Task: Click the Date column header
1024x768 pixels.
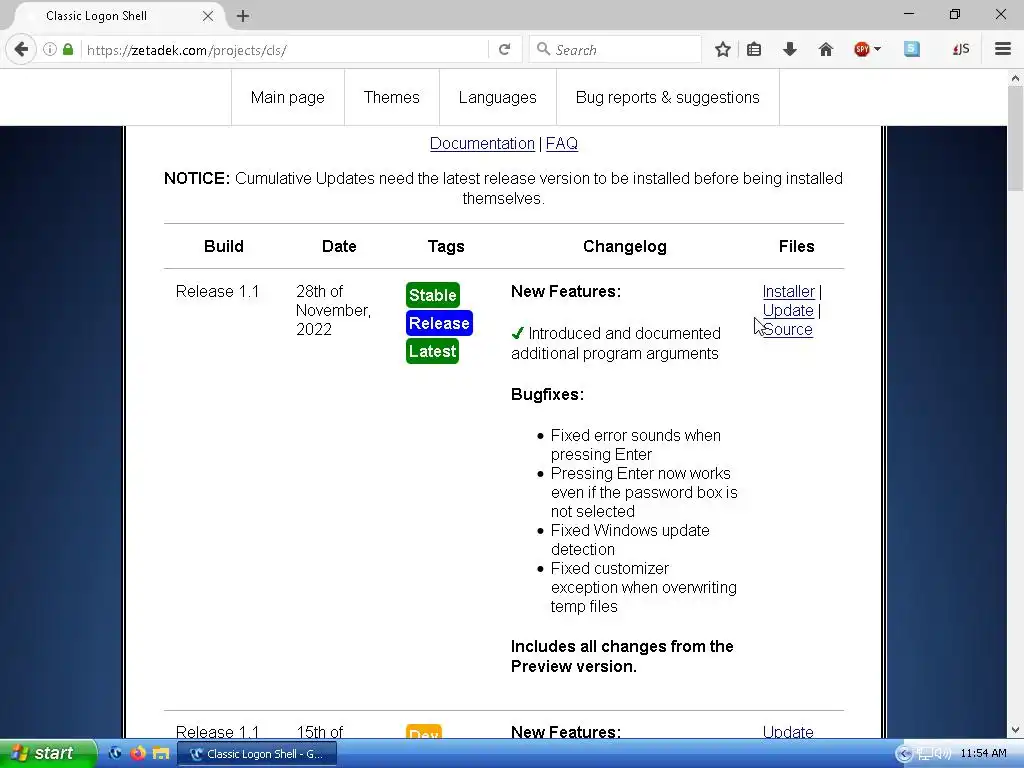Action: click(339, 246)
